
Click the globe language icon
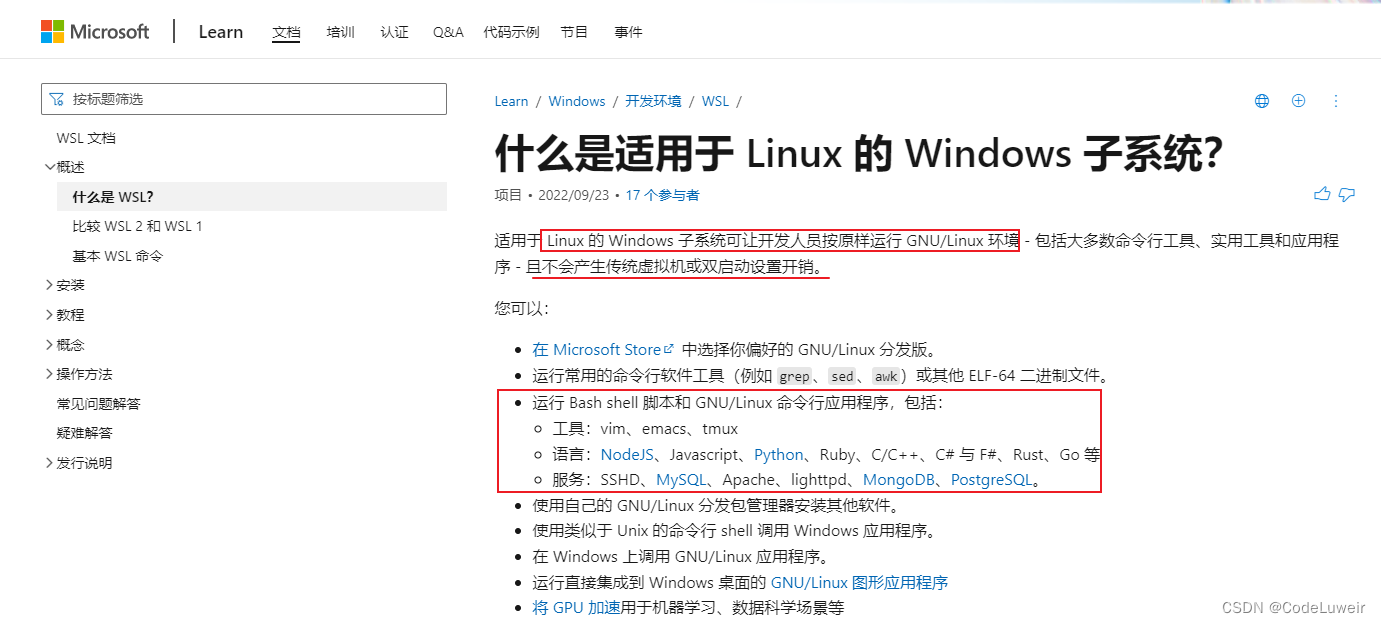(x=1261, y=100)
